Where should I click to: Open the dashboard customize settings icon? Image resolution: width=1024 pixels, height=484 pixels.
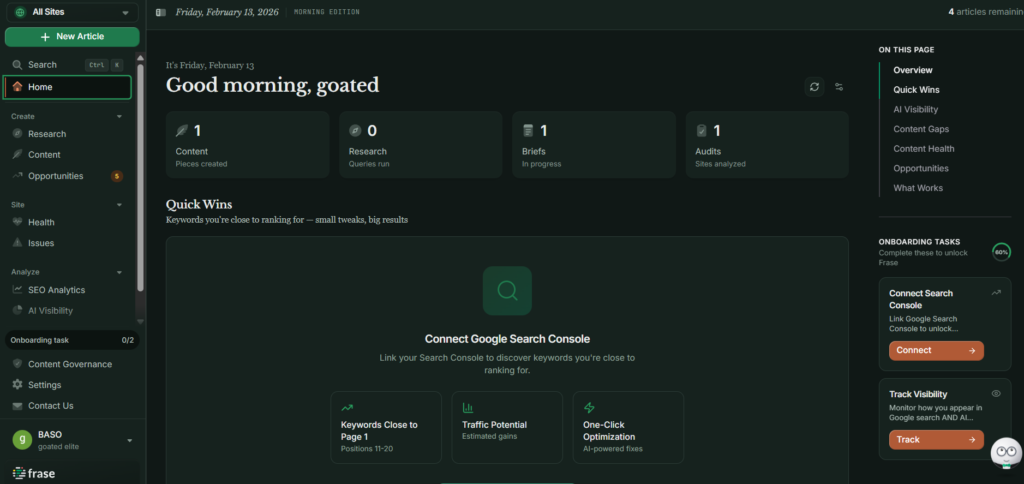point(839,87)
